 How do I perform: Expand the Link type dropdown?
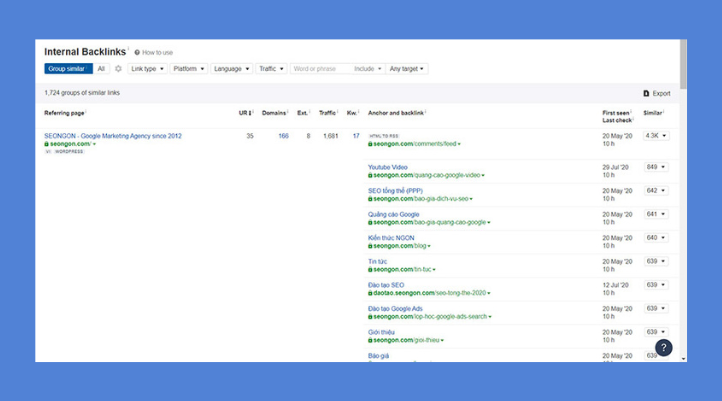click(147, 69)
